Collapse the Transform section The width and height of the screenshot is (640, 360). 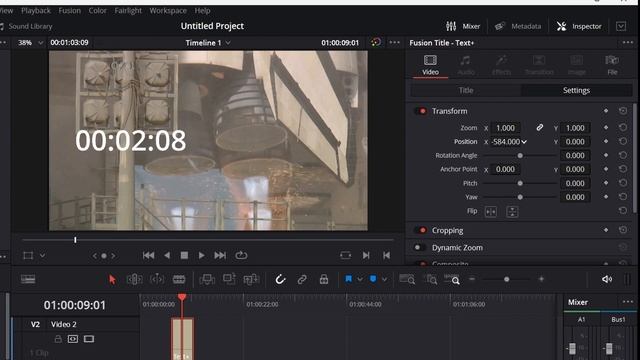pyautogui.click(x=449, y=111)
